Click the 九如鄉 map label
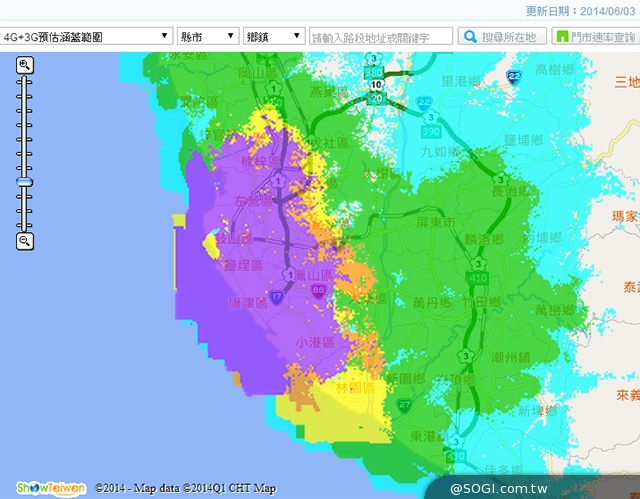The height and width of the screenshot is (499, 640). click(x=440, y=152)
